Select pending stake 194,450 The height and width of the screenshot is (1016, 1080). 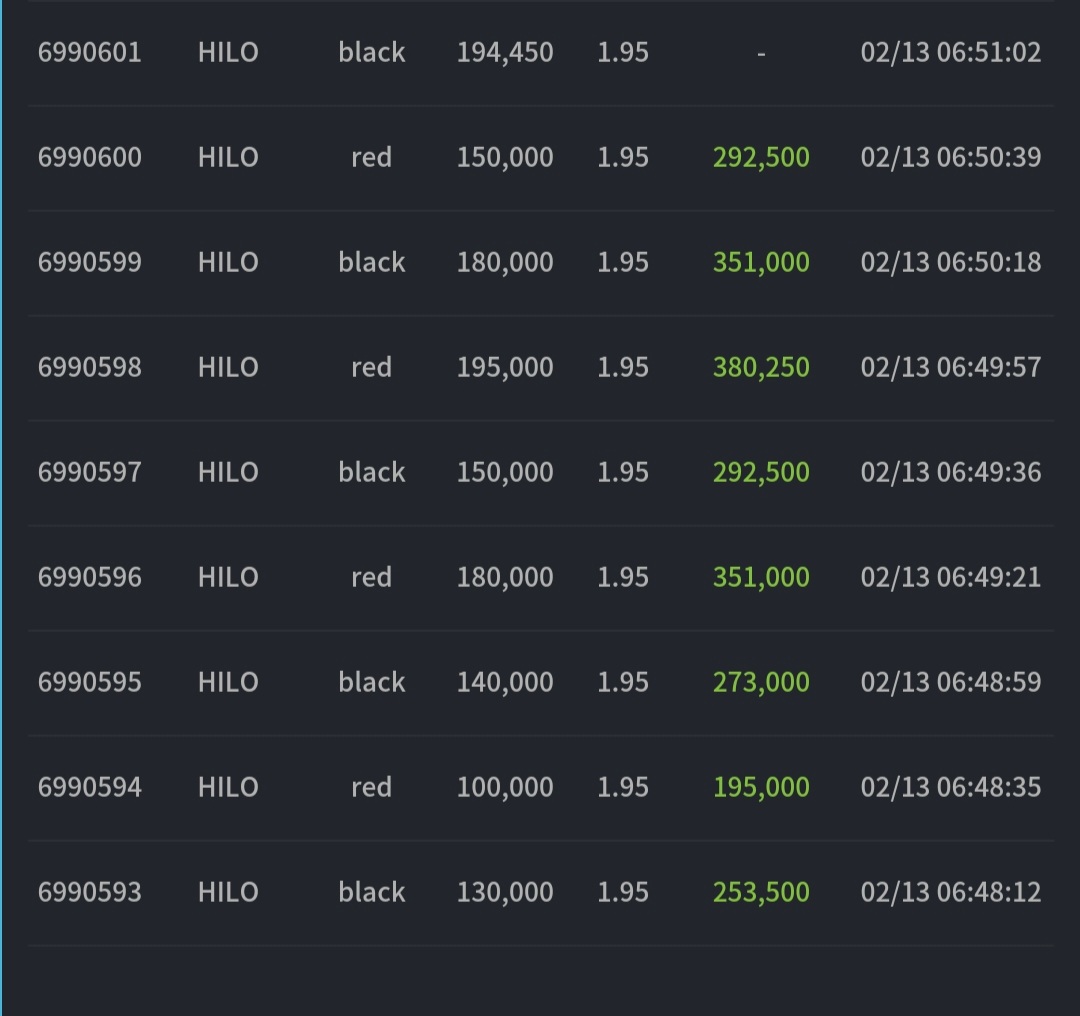point(505,53)
